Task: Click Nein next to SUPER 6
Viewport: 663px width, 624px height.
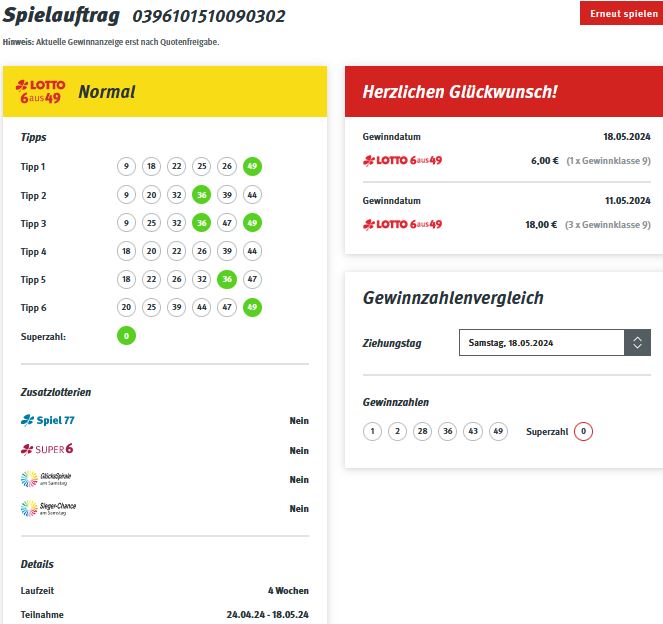Action: click(299, 451)
